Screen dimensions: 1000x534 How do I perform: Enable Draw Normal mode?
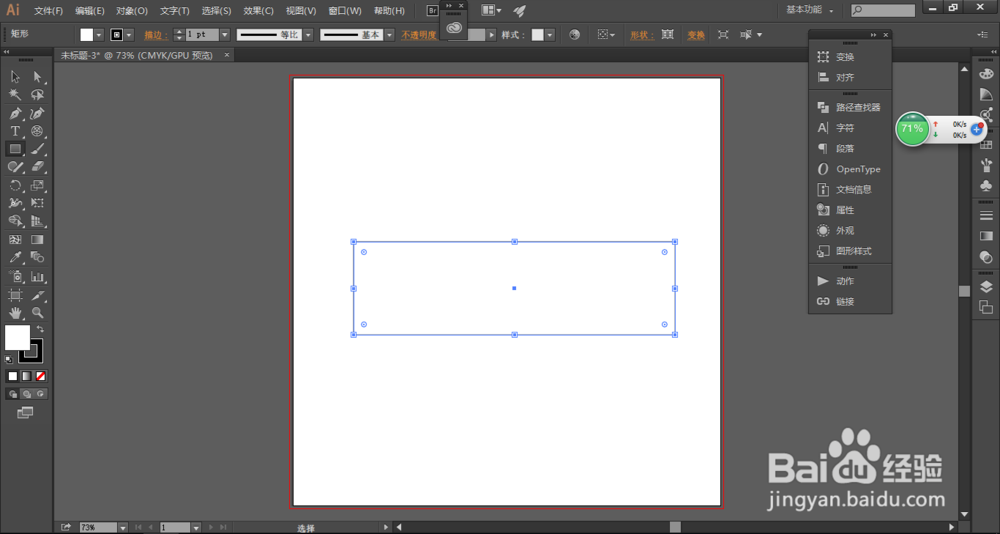(13, 394)
